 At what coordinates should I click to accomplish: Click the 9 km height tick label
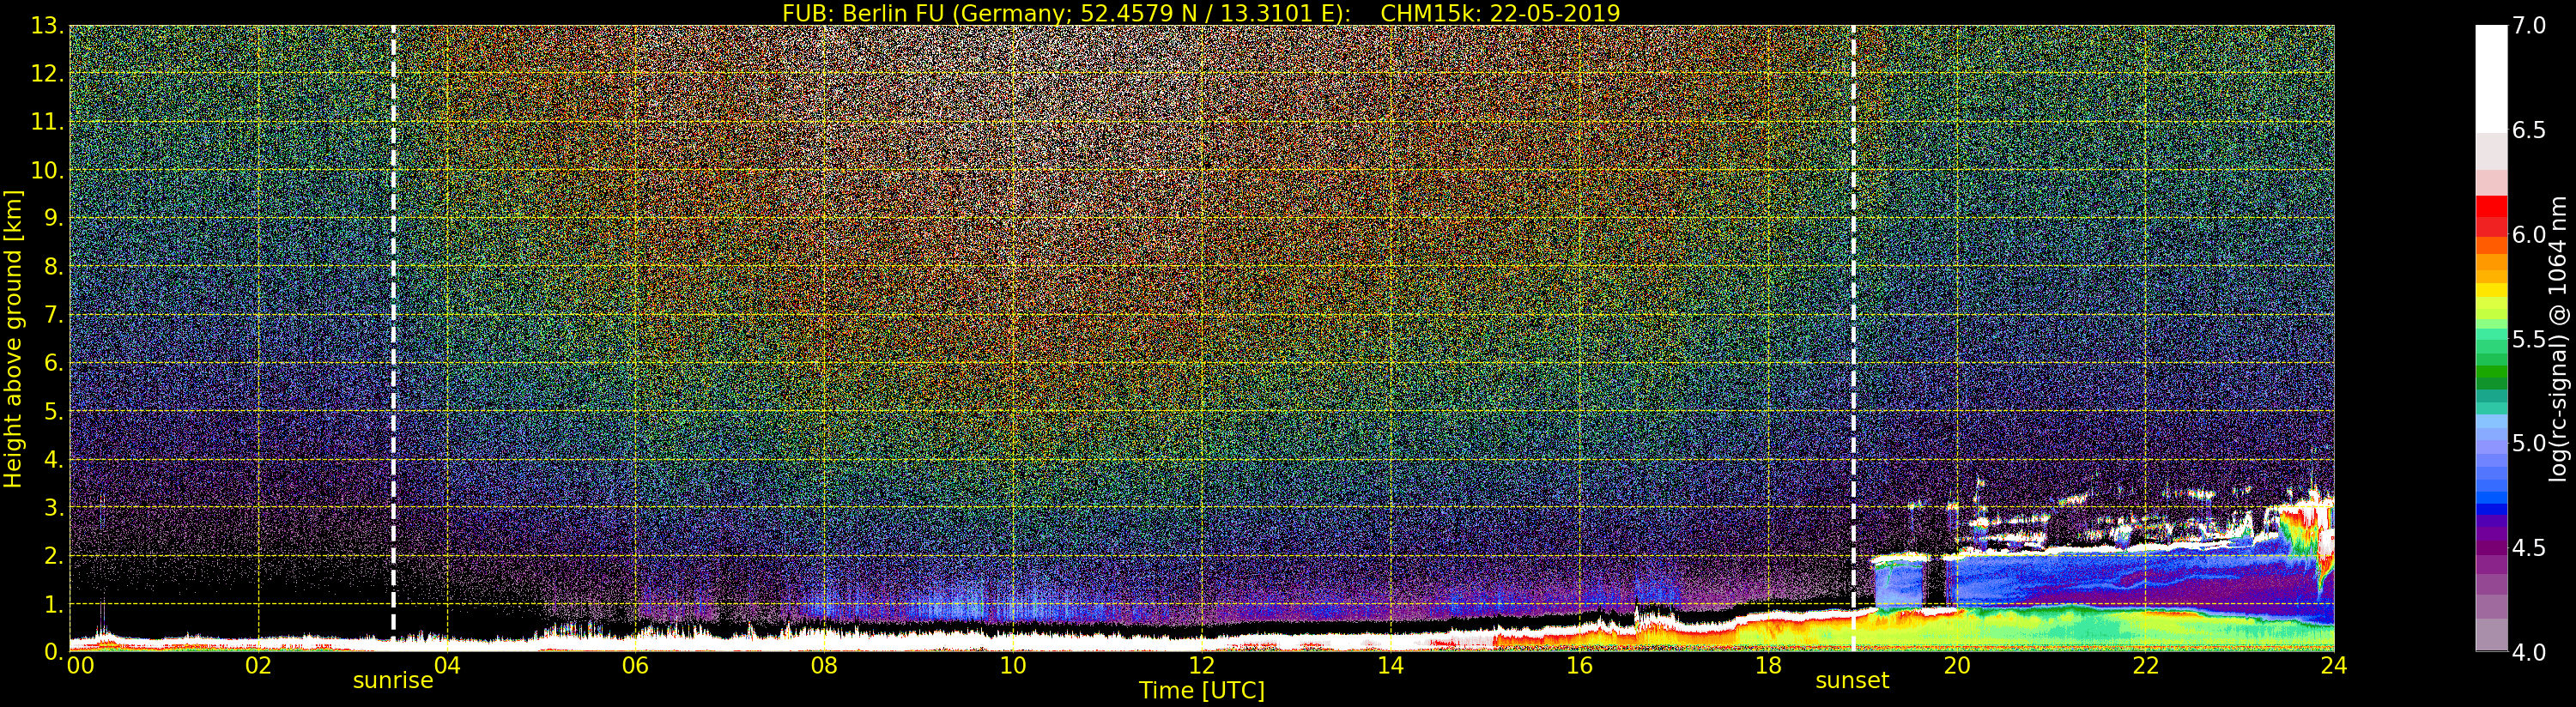(53, 218)
